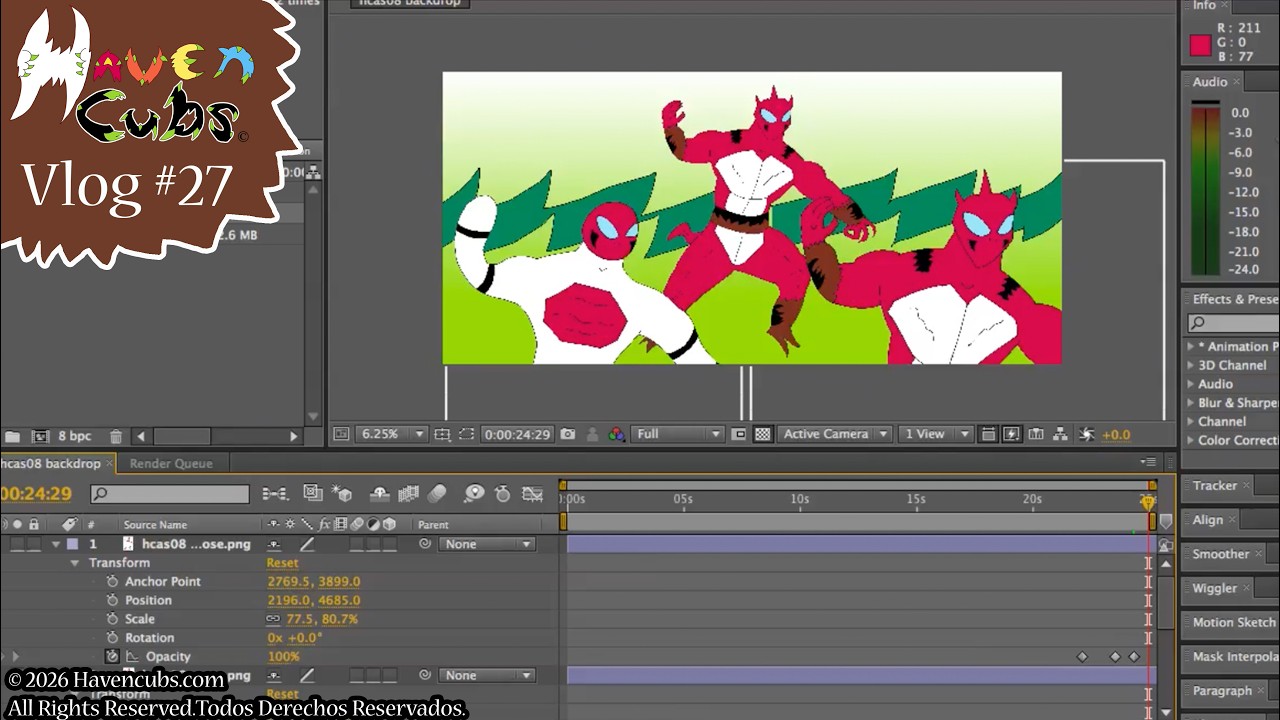This screenshot has width=1280, height=720.
Task: Switch to the Render Queue tab
Action: point(171,463)
